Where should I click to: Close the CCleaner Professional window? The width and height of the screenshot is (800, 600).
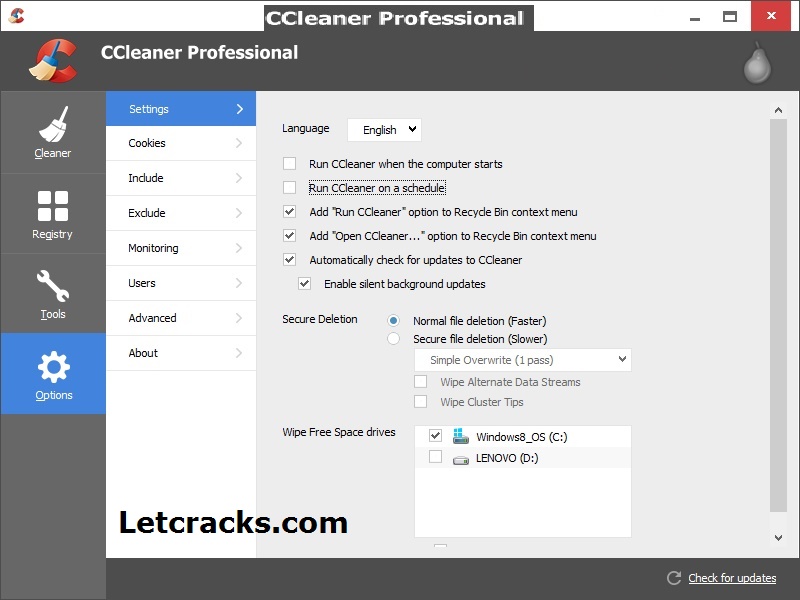(x=771, y=16)
